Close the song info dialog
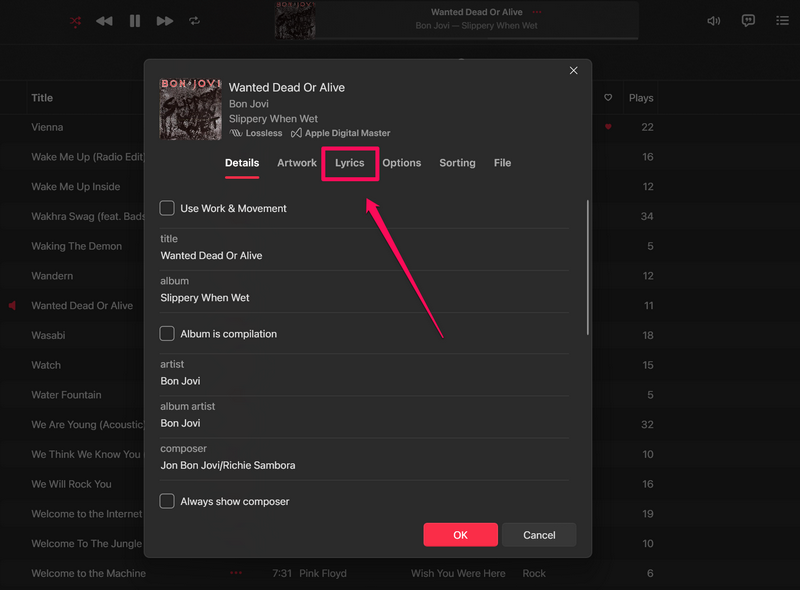The height and width of the screenshot is (590, 800). (573, 70)
